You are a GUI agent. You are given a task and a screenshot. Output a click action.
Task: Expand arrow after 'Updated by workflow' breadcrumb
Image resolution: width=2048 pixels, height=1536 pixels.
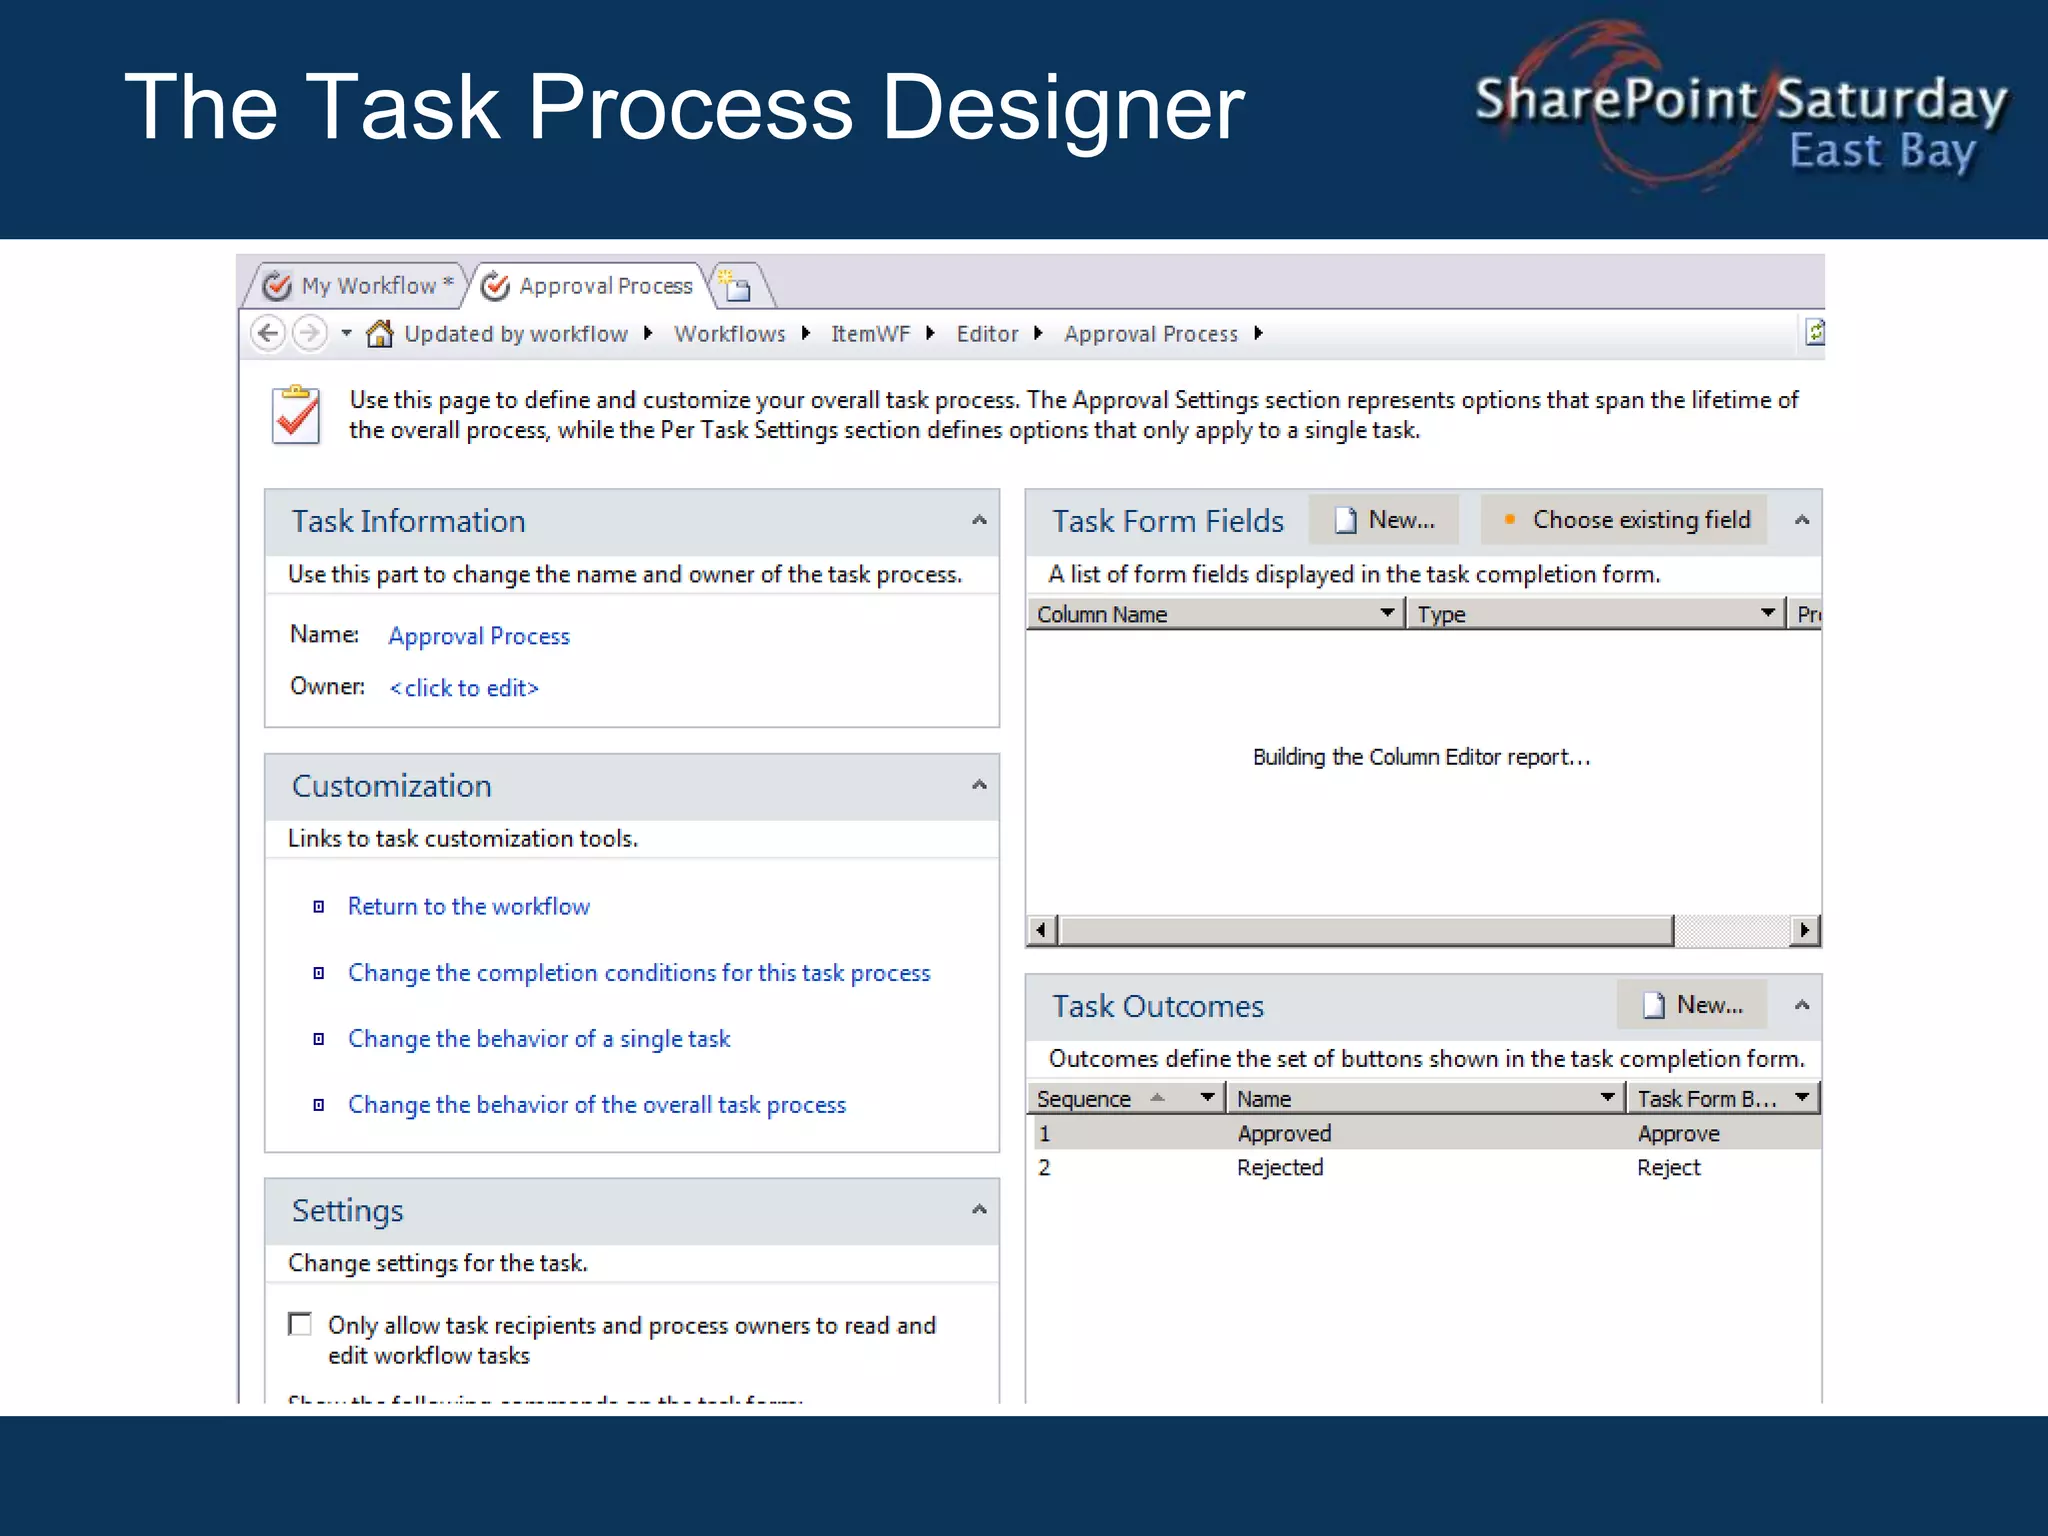[x=648, y=333]
